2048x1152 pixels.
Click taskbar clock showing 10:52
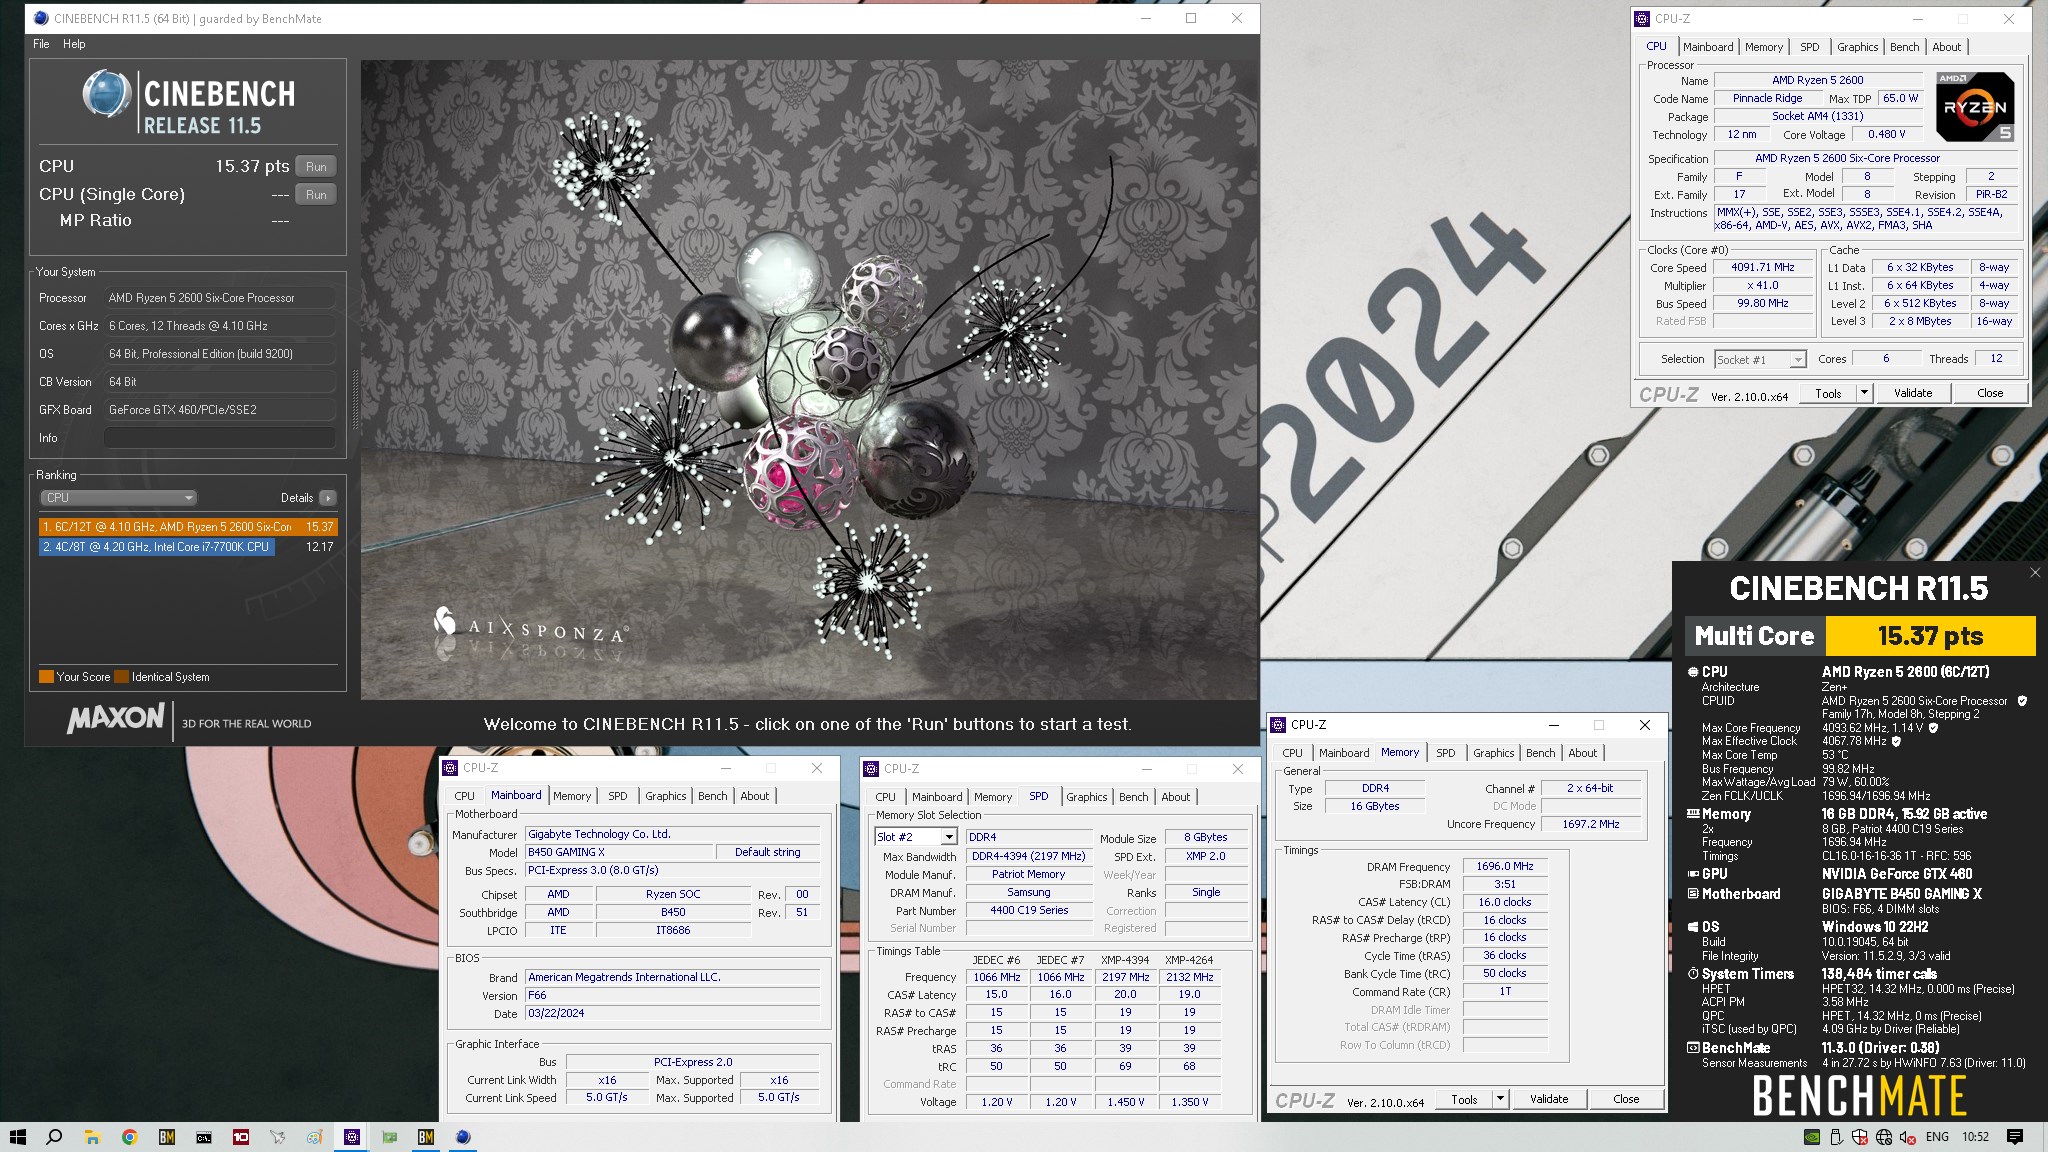(x=1975, y=1137)
